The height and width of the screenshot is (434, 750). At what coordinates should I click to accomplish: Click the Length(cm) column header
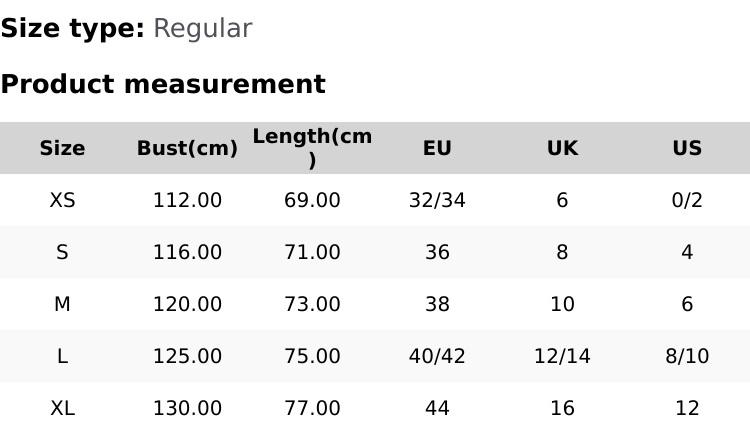[x=312, y=148]
